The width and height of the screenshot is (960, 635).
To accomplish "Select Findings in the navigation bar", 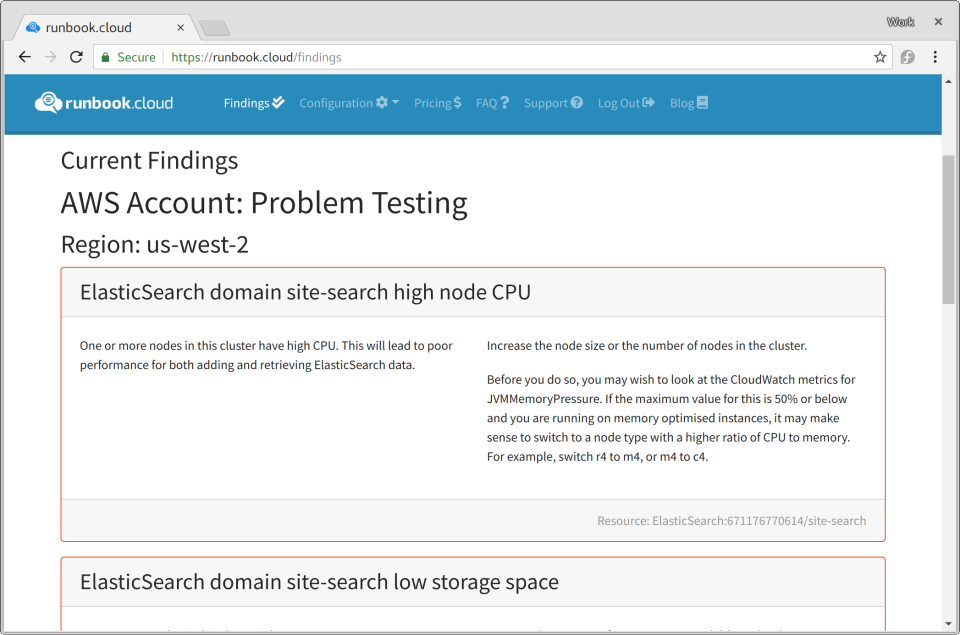I will pos(246,102).
